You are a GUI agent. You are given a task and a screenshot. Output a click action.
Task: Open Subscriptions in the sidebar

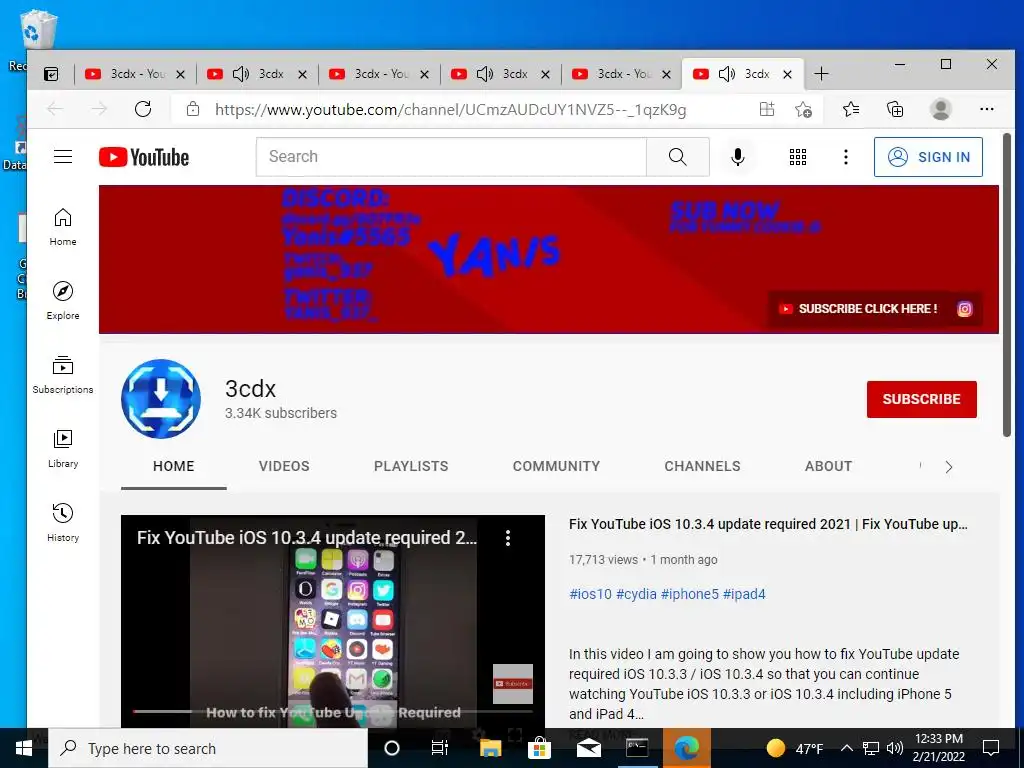click(63, 375)
